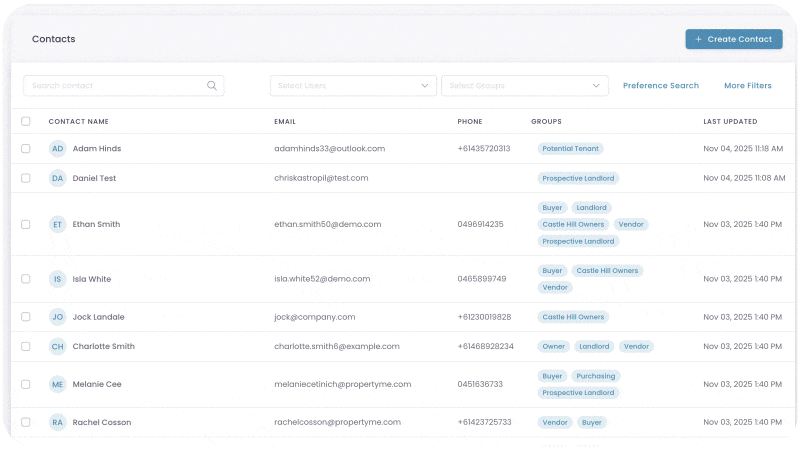Screen dimensions: 800x450
Task: Click Ethan Smith ET avatar
Action: (x=58, y=224)
